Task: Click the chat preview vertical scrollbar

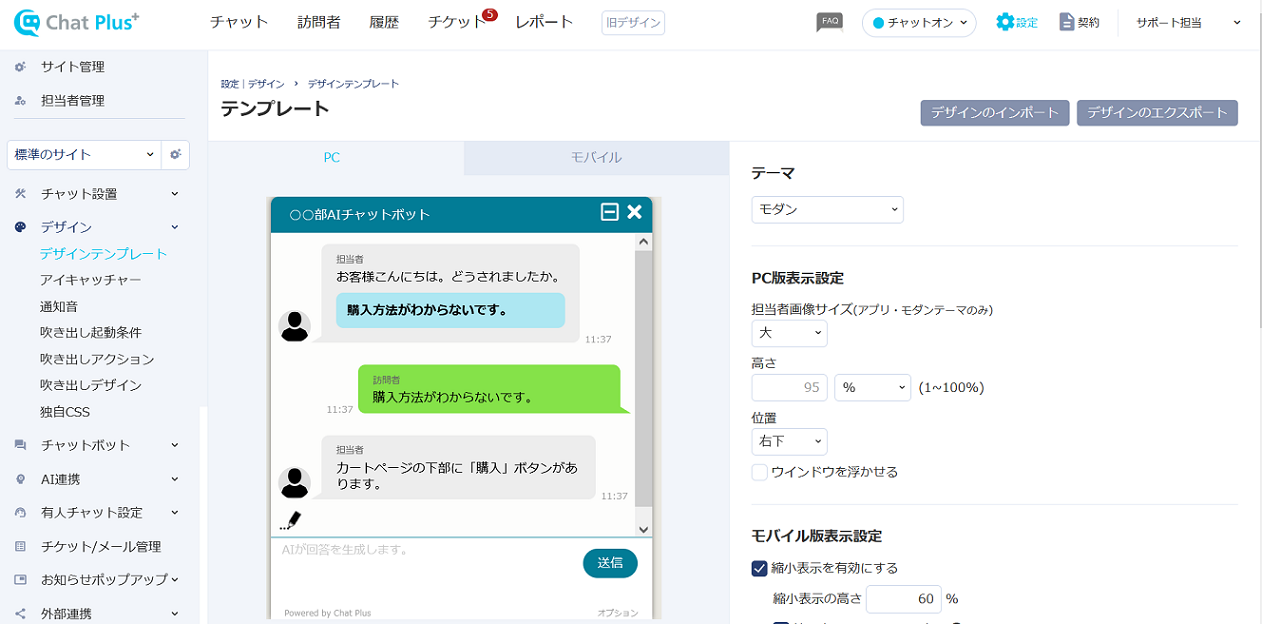Action: pos(643,380)
